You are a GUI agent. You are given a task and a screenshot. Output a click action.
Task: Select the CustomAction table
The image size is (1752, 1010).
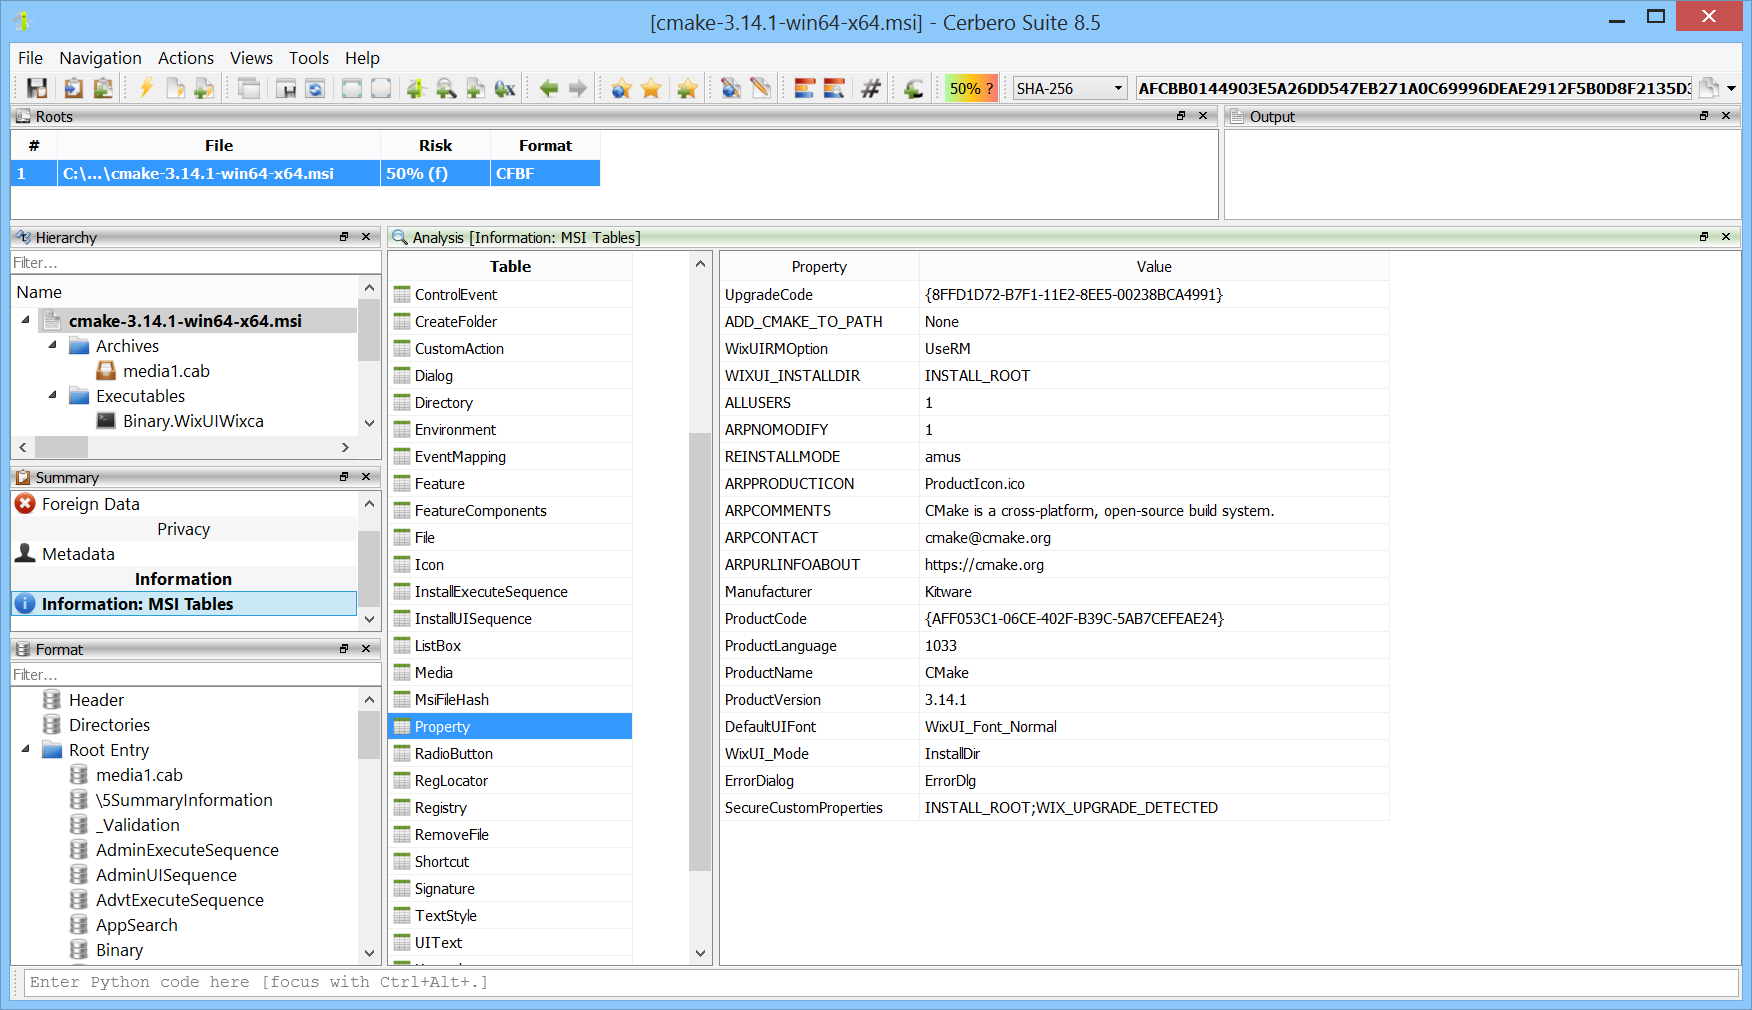point(459,349)
